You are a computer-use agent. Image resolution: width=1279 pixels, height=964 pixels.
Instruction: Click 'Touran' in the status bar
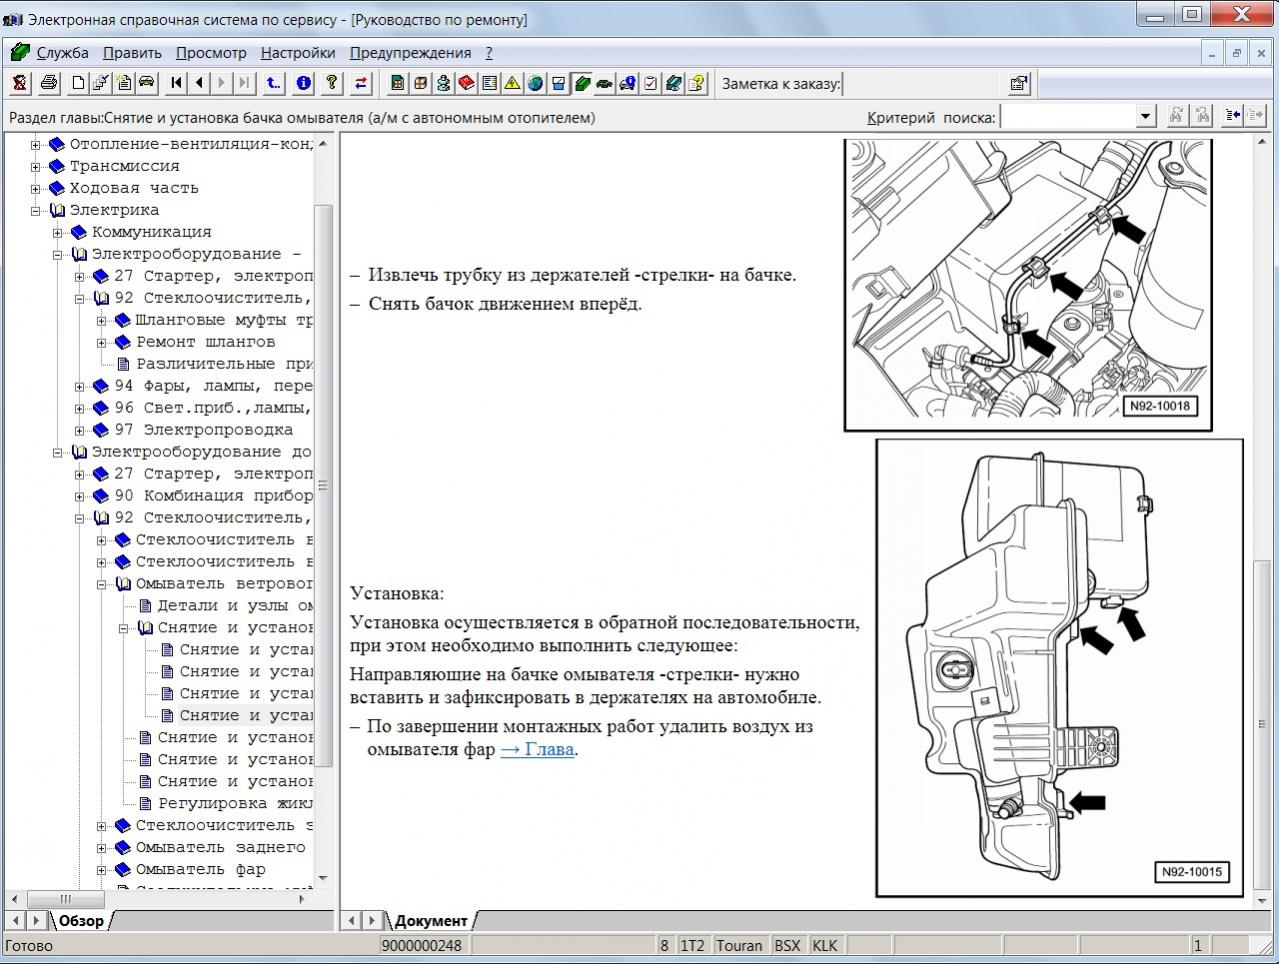pos(739,945)
